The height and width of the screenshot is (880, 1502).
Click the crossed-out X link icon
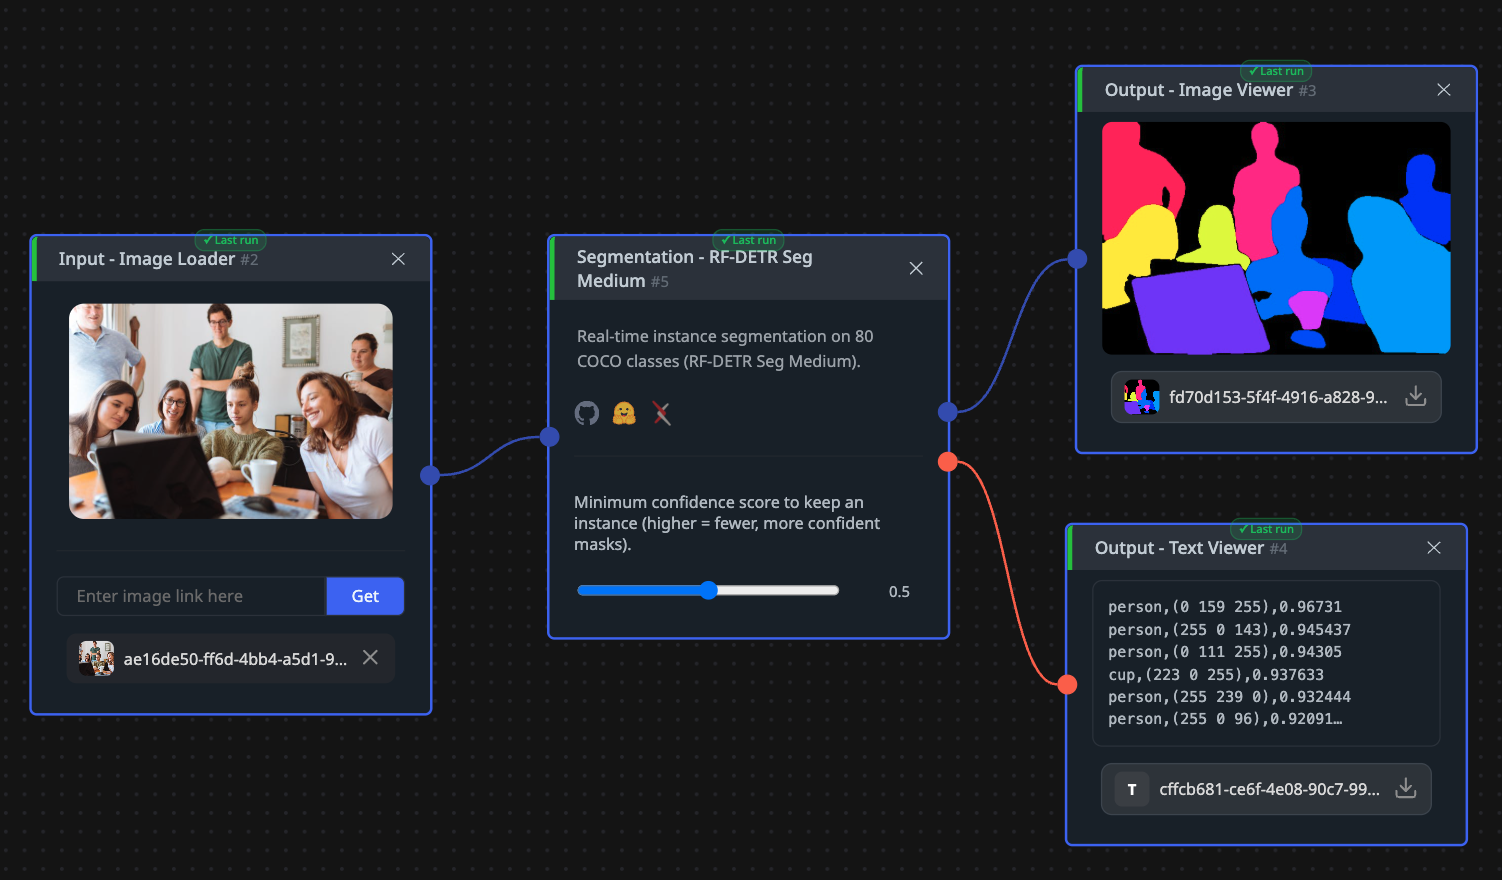pos(661,413)
